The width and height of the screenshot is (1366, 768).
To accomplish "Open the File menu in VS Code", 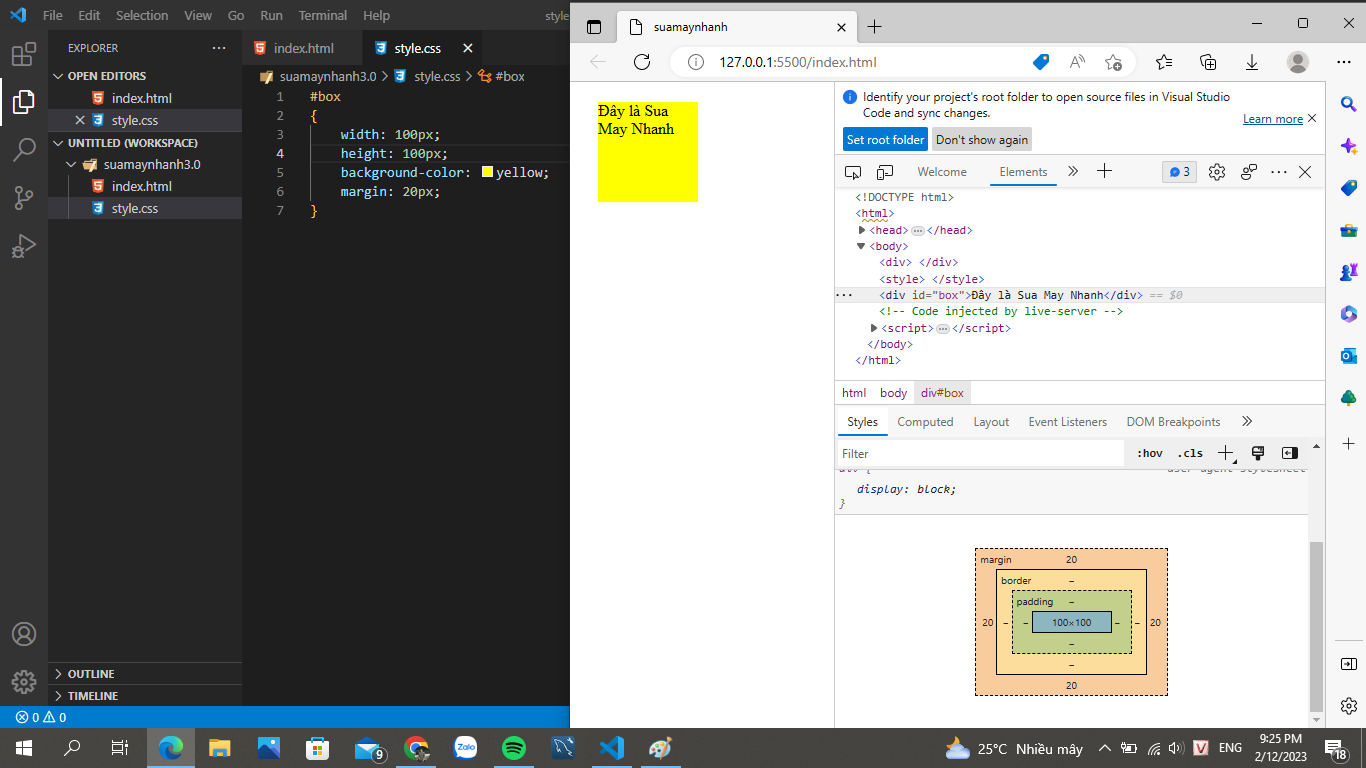I will tap(53, 16).
